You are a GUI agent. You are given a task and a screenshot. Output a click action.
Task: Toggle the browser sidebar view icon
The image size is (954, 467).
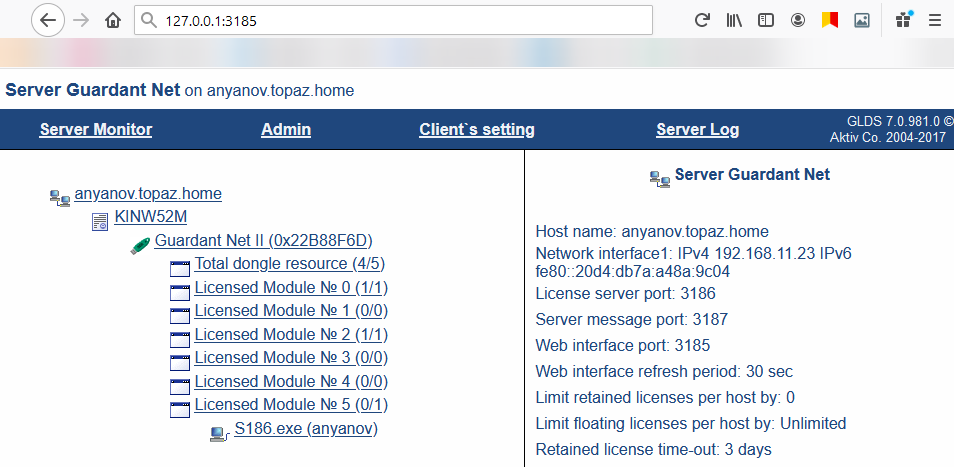(765, 20)
